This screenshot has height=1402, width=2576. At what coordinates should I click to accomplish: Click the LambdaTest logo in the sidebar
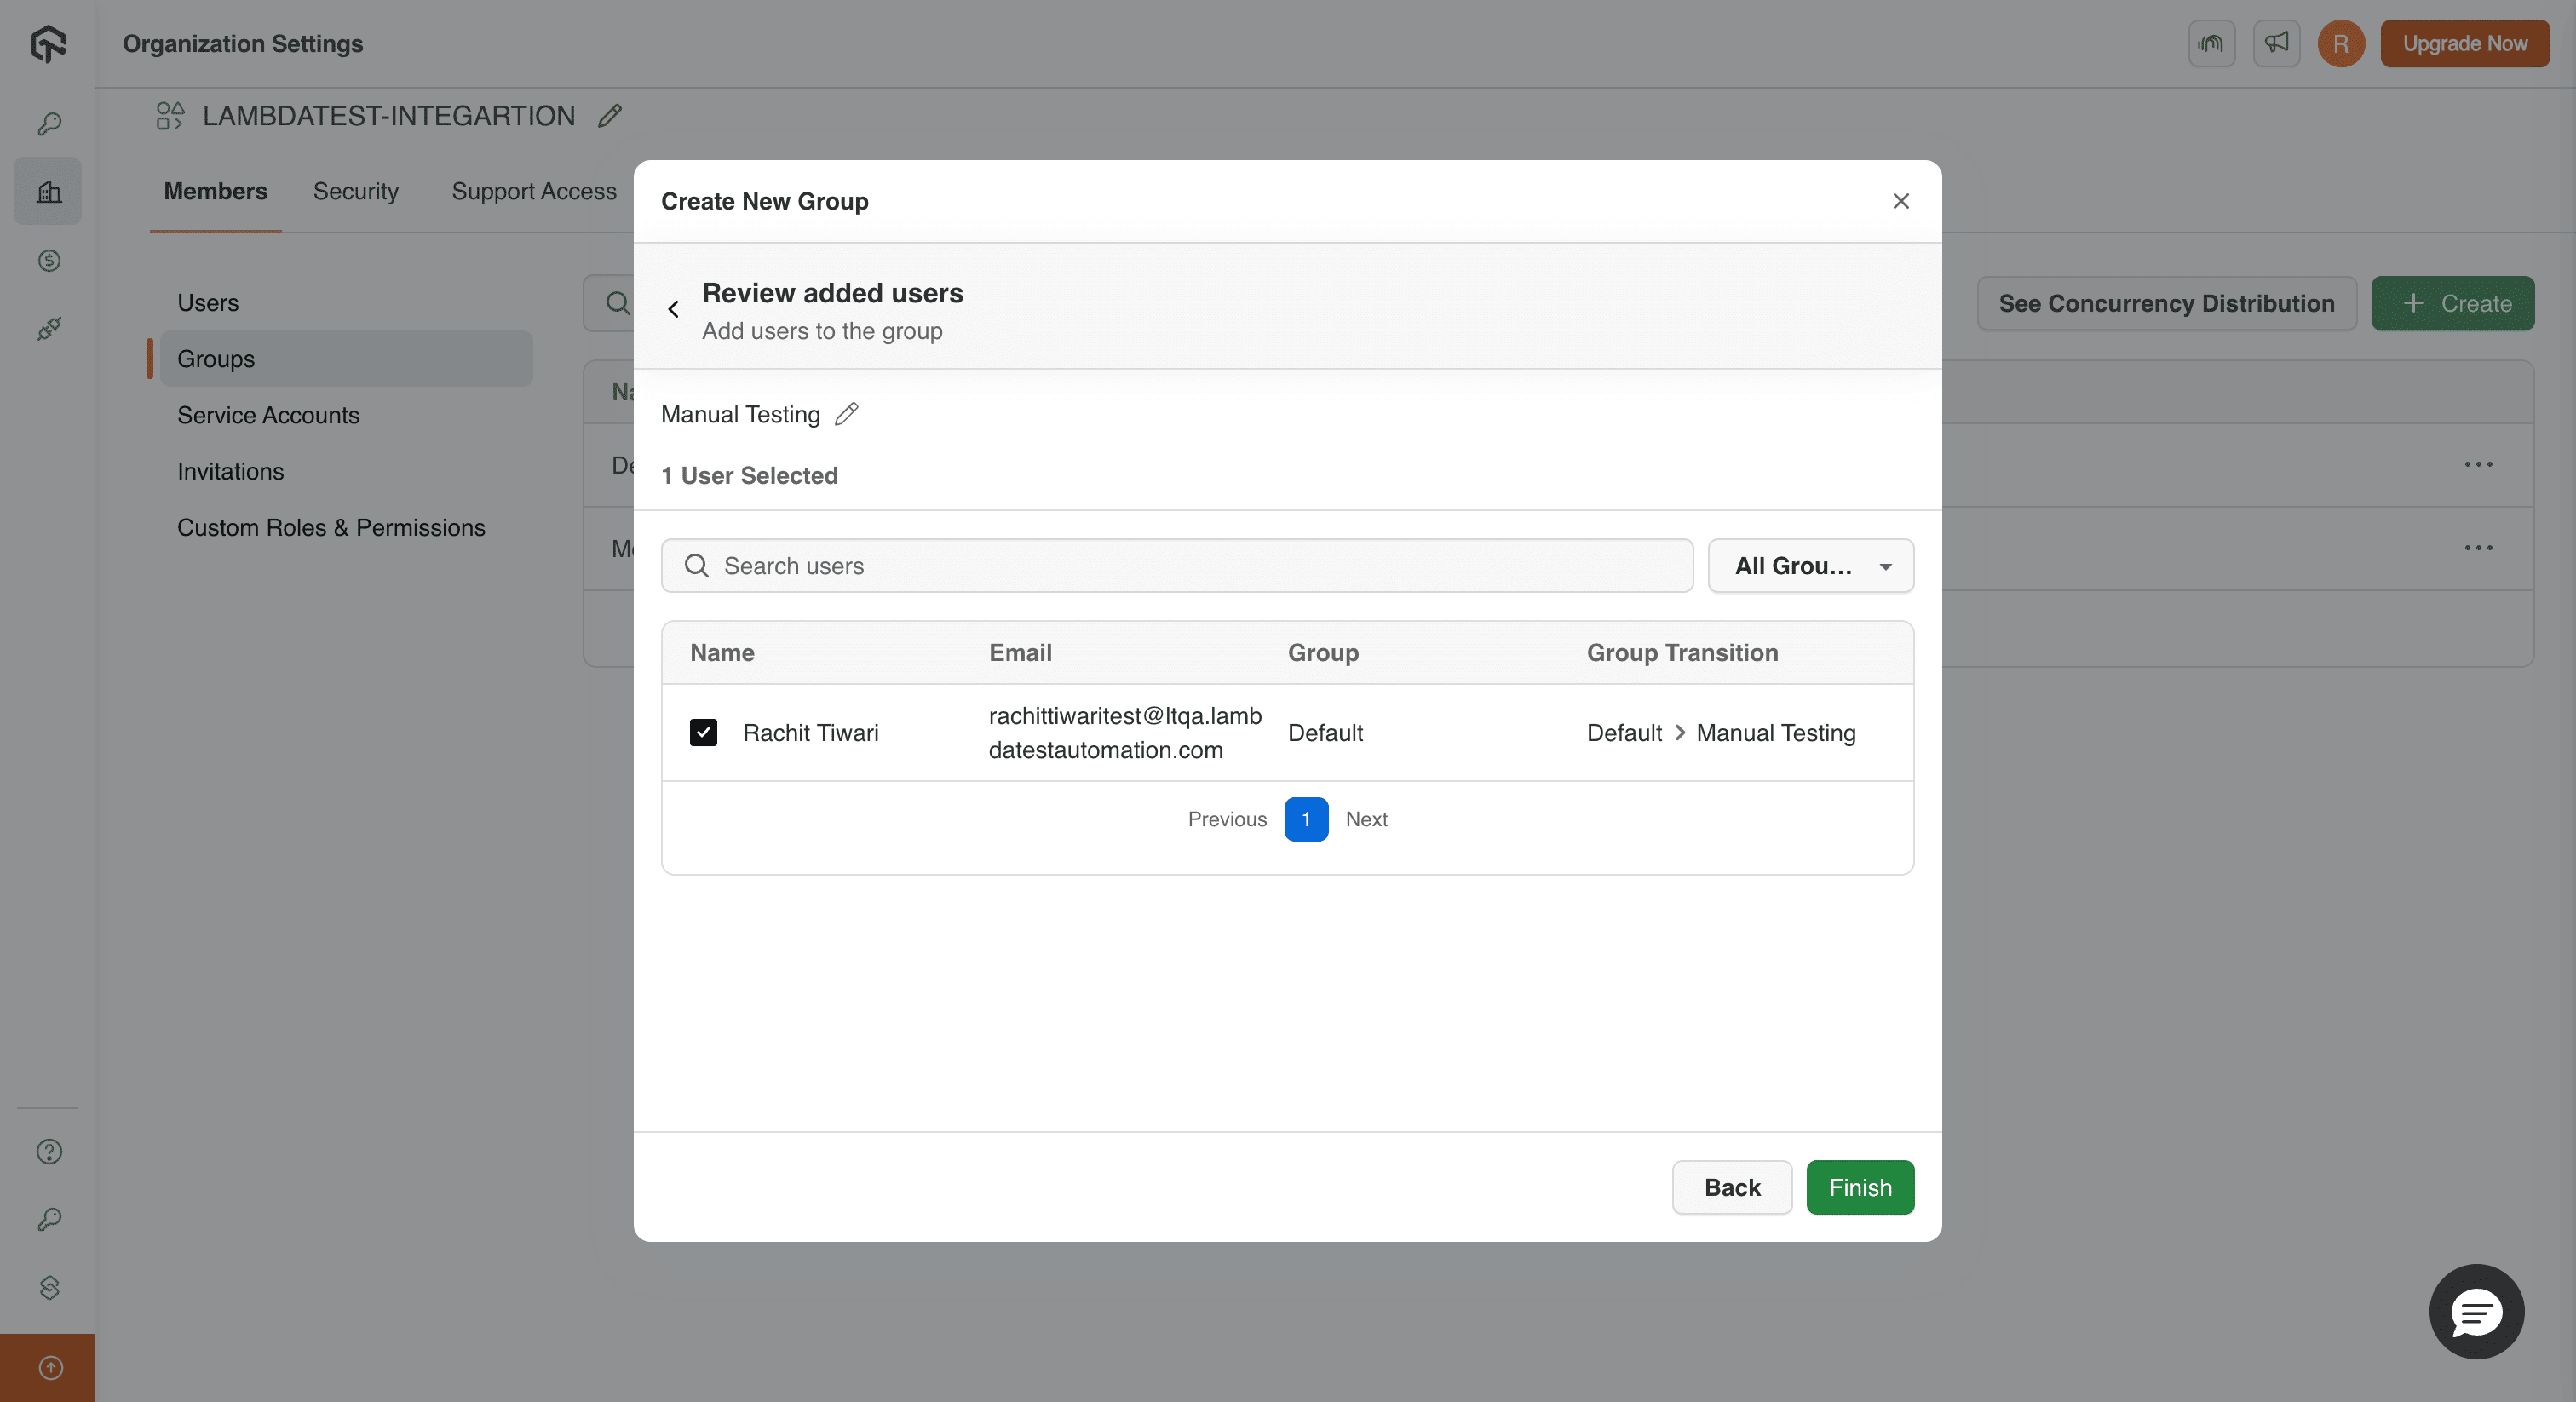[47, 43]
